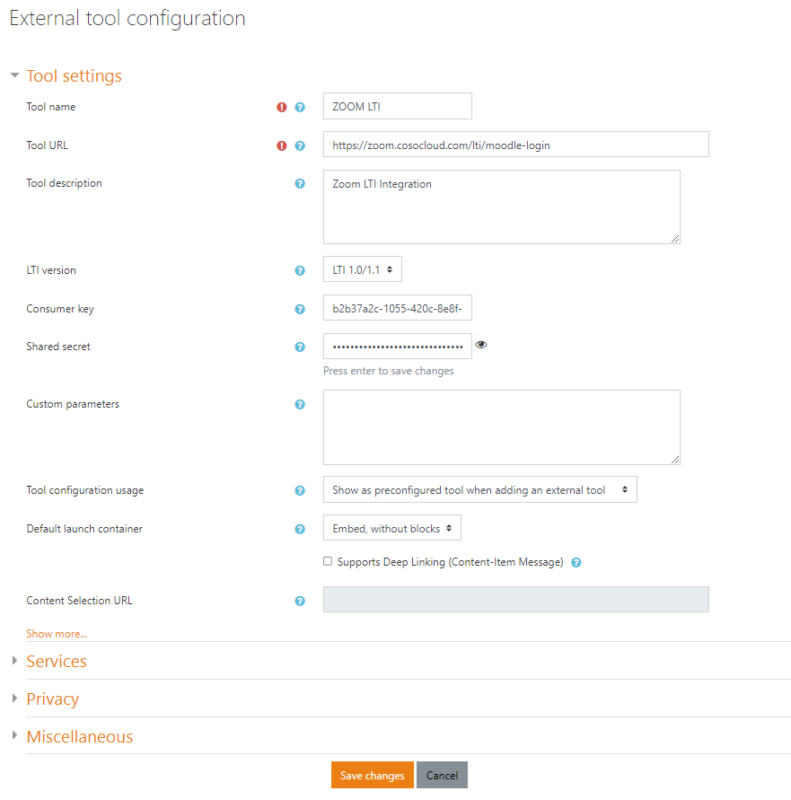Collapse the Tool settings section
Viewport: 791px width, 800px height.
[x=73, y=76]
